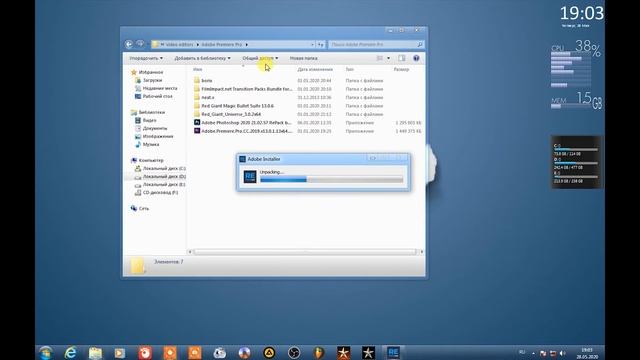
Task: Open the media player taskbar icon
Action: pos(120,353)
